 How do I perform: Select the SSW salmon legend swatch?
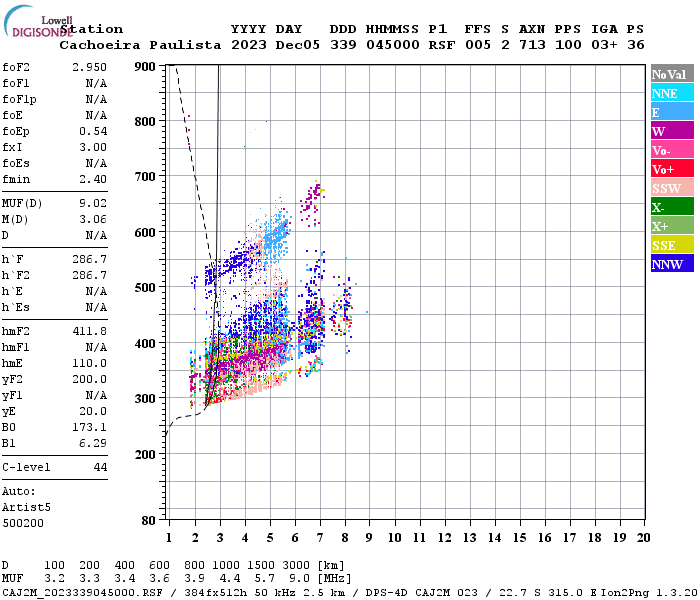coord(672,188)
